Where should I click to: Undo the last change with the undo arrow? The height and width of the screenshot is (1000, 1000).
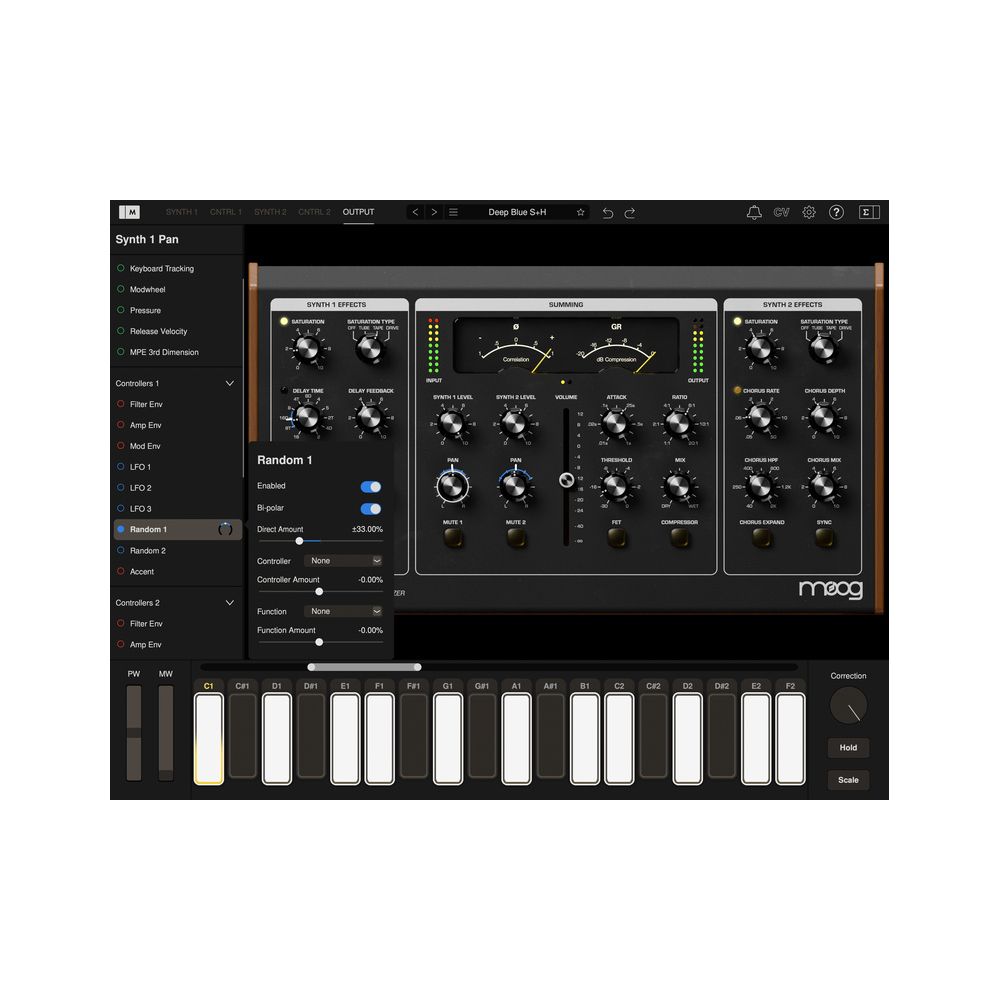[608, 212]
